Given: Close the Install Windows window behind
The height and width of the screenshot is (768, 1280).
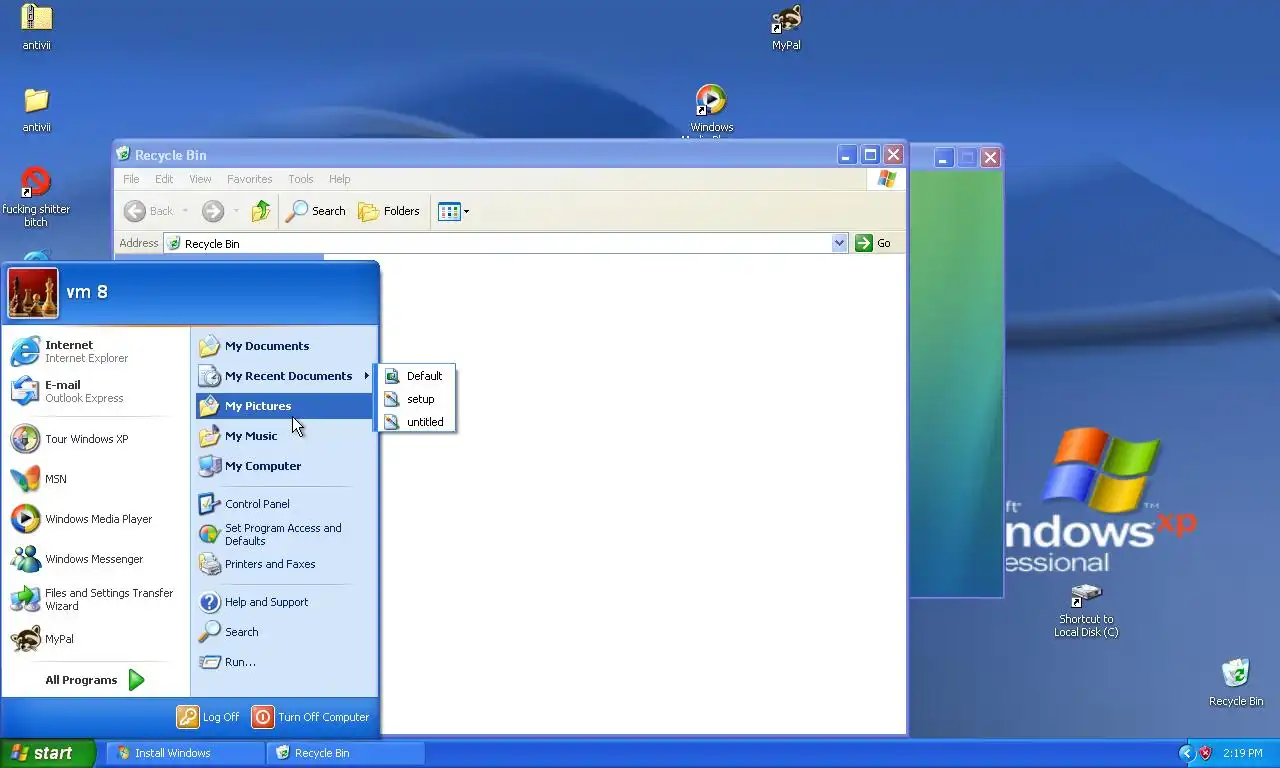Looking at the screenshot, I should point(990,158).
